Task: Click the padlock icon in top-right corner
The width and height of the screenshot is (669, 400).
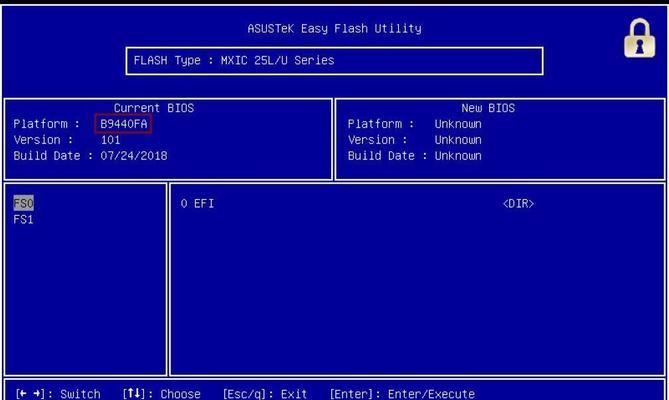Action: 637,39
